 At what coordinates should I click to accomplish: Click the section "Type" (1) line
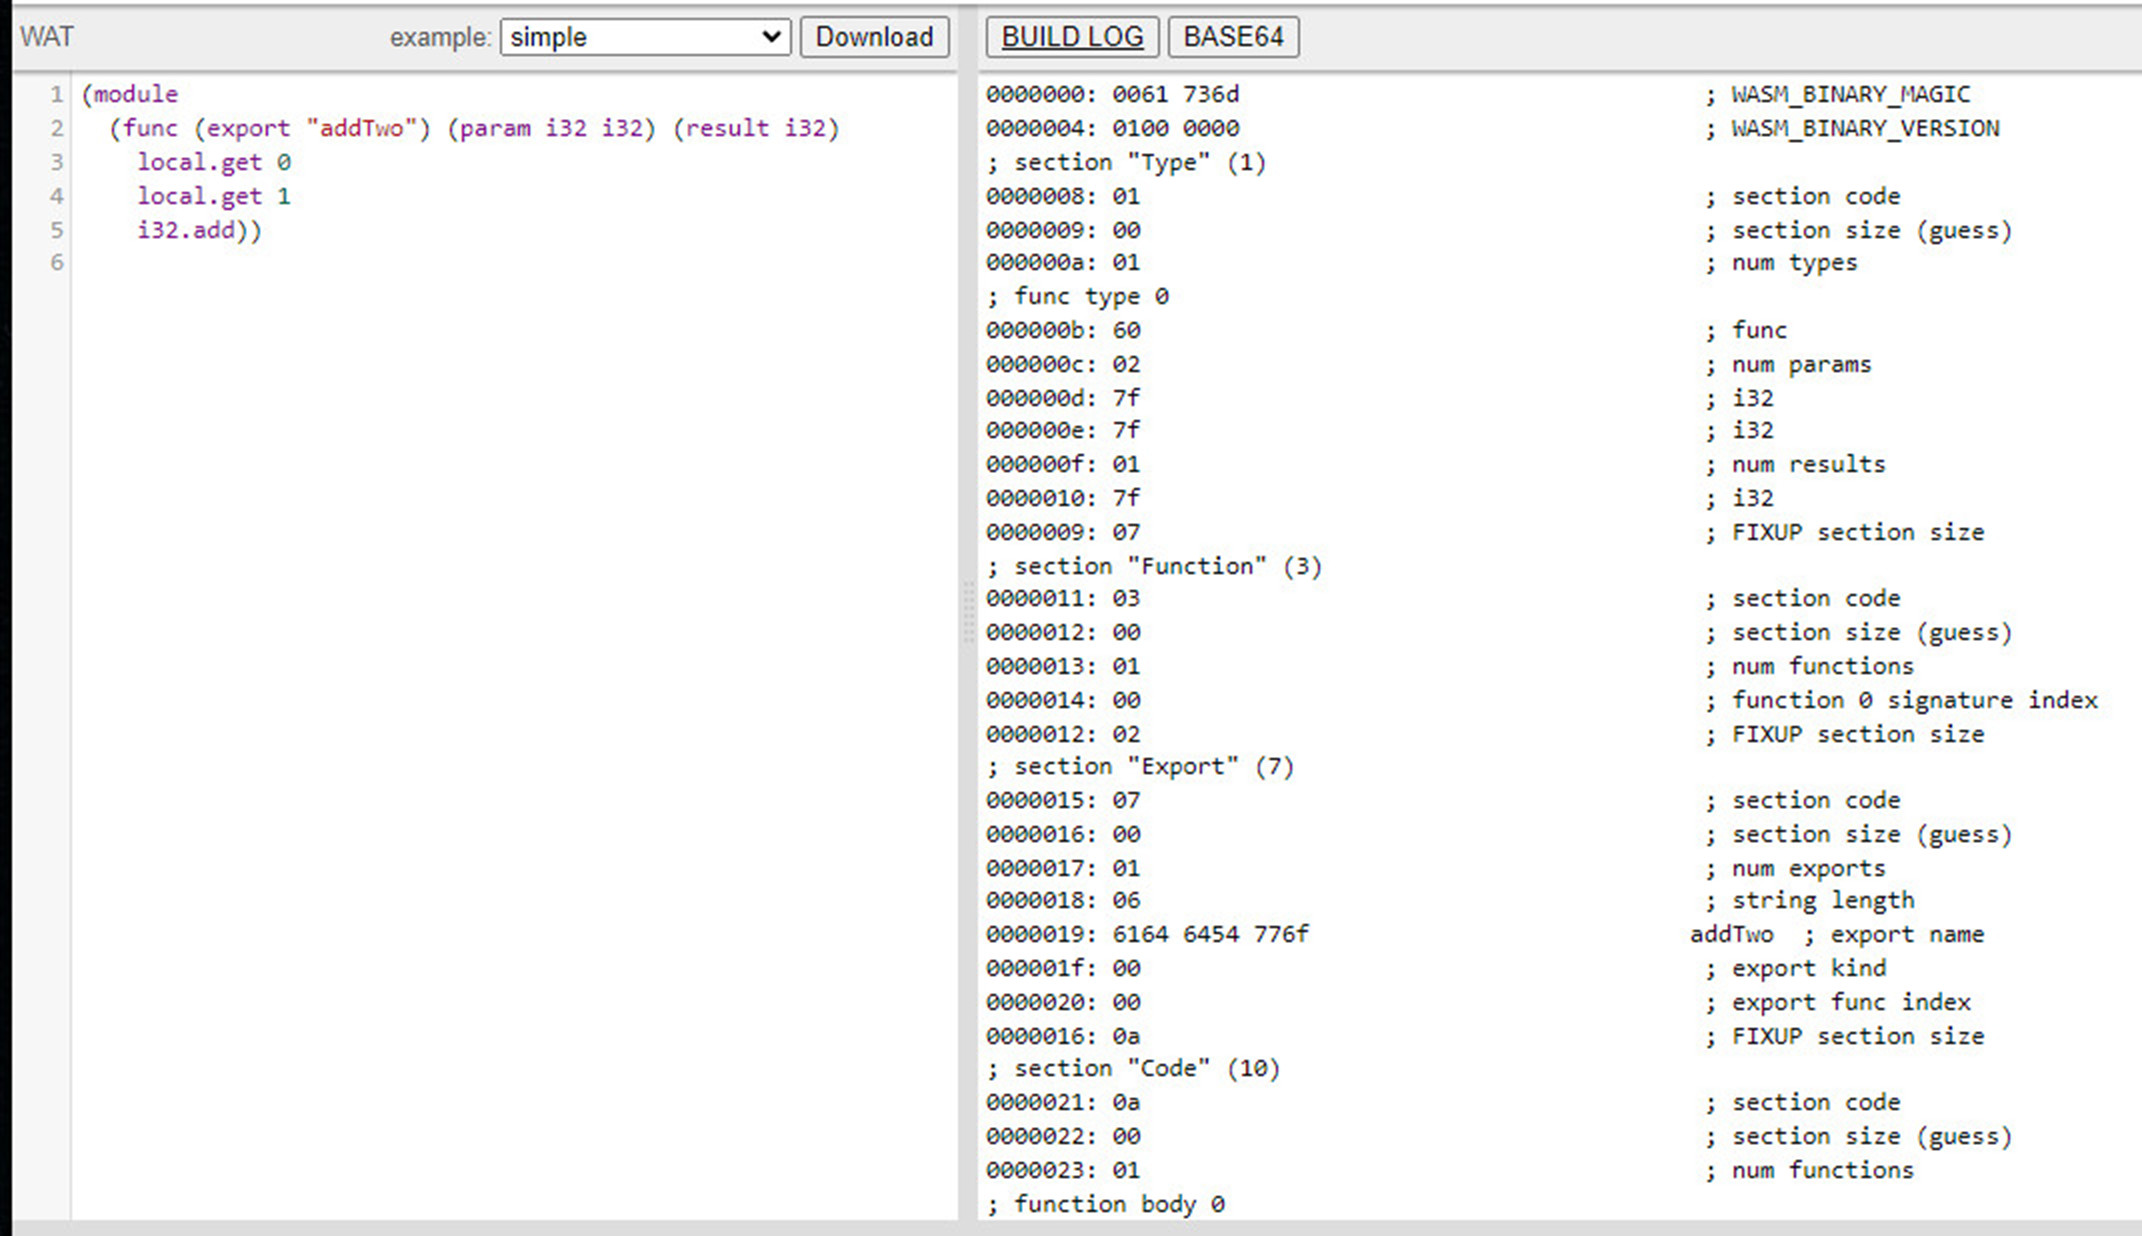(x=1127, y=163)
